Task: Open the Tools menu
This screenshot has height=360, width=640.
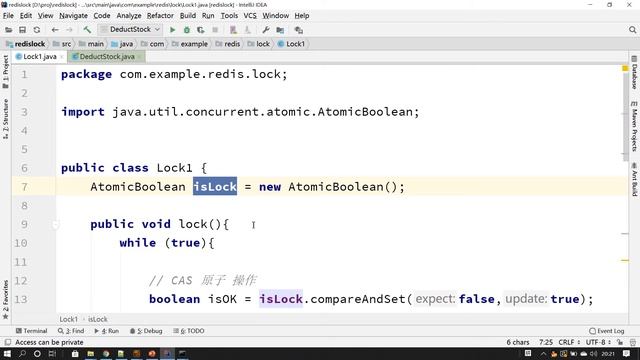Action: 229,16
